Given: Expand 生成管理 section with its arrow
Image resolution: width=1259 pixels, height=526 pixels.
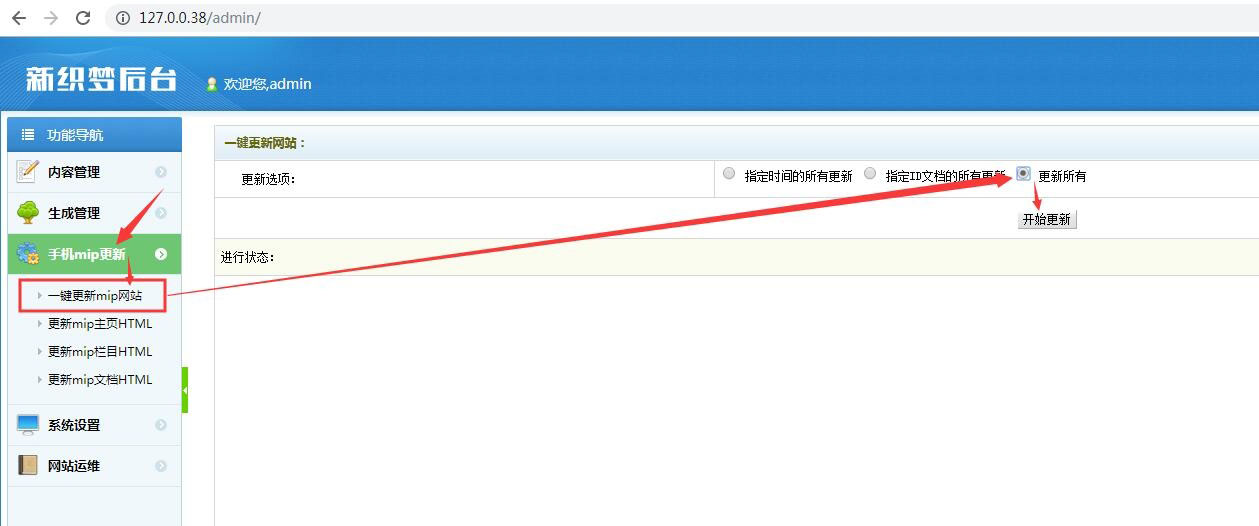Looking at the screenshot, I should (161, 213).
